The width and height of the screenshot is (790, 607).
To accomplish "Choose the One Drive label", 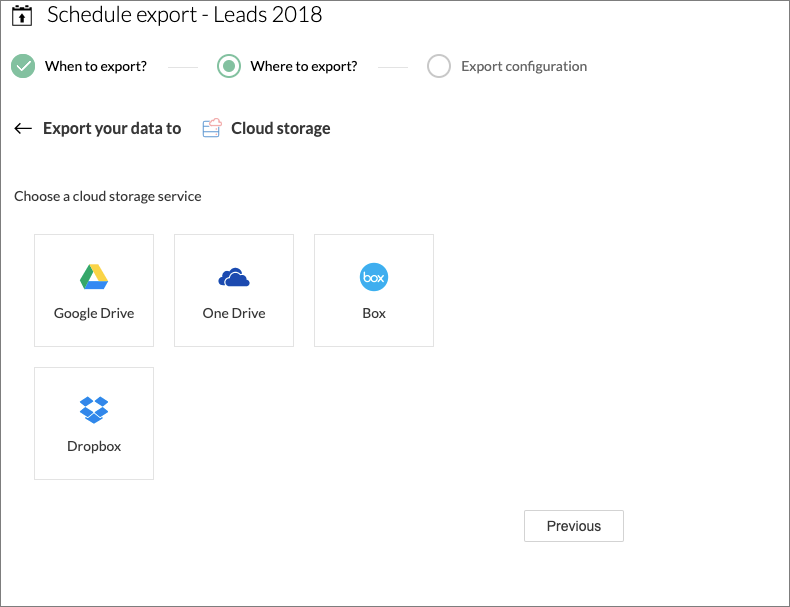I will coord(234,313).
